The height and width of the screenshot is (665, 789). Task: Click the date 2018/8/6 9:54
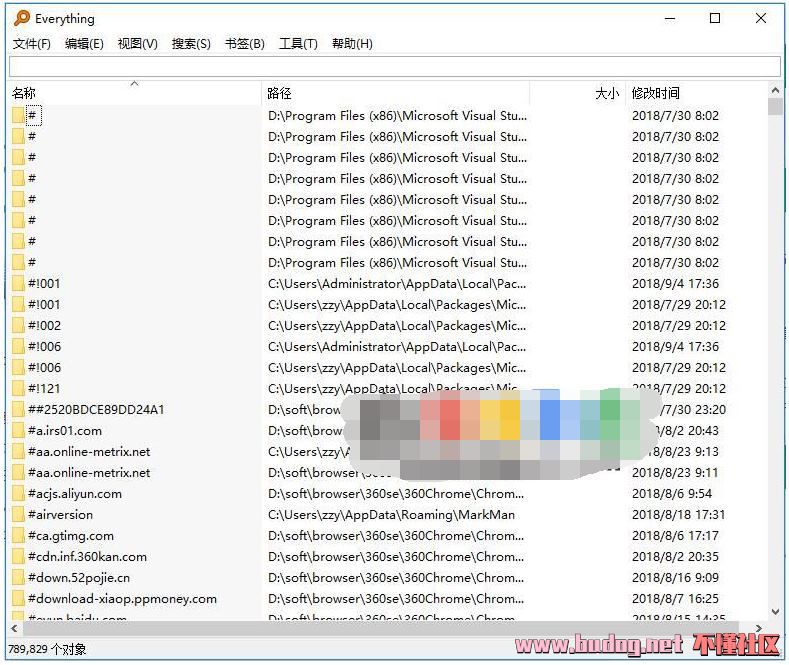(x=672, y=493)
